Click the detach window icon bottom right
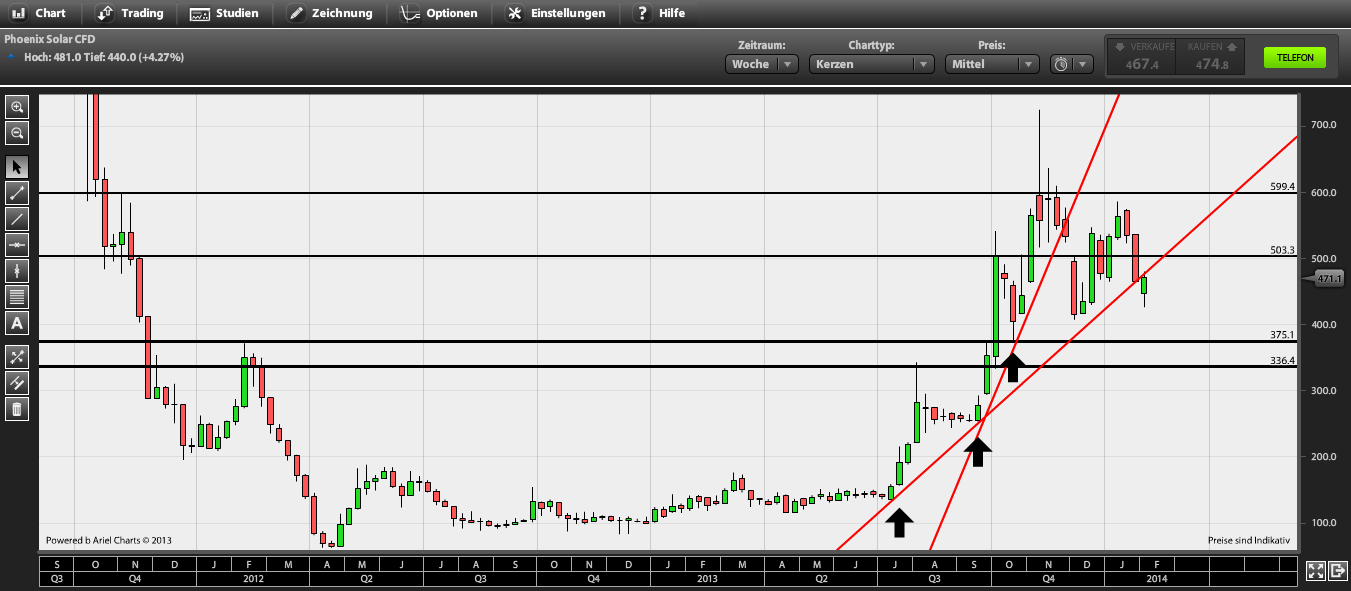The height and width of the screenshot is (591, 1351). 1337,571
